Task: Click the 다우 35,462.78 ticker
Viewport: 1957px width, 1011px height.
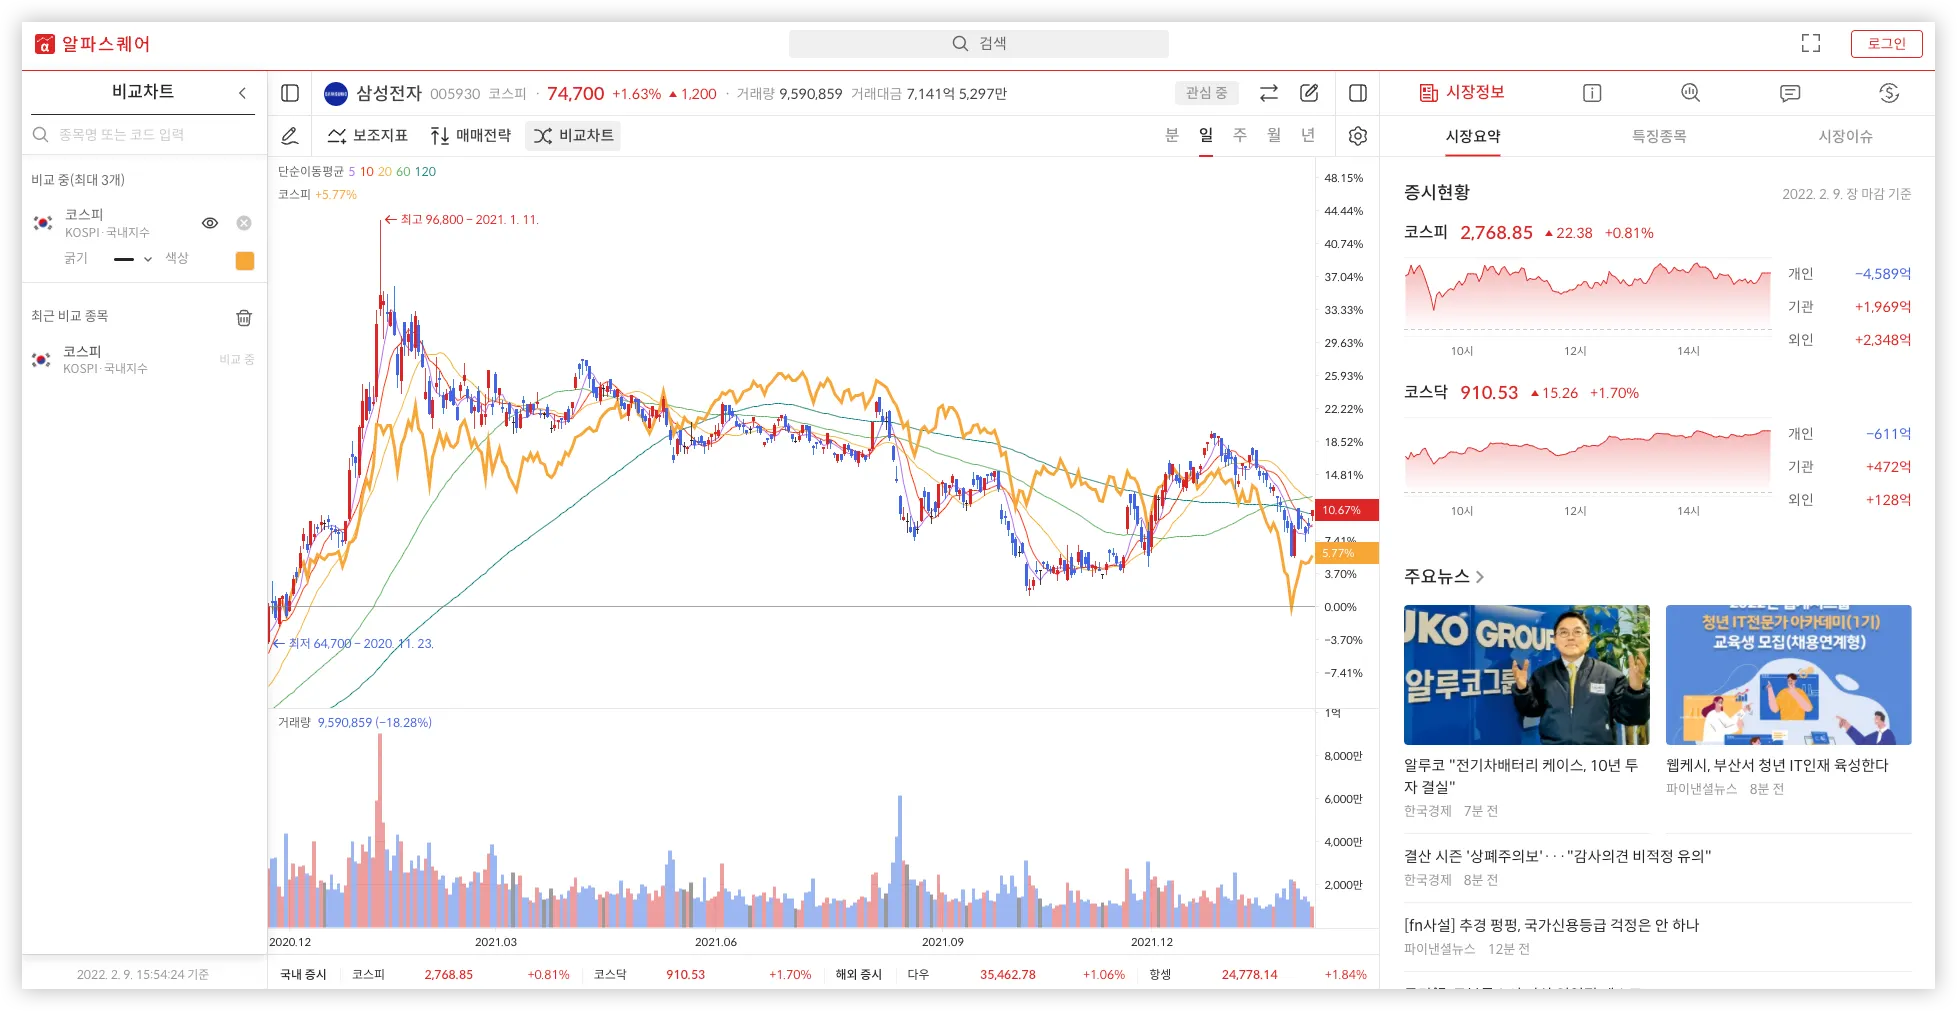Action: click(x=1016, y=974)
